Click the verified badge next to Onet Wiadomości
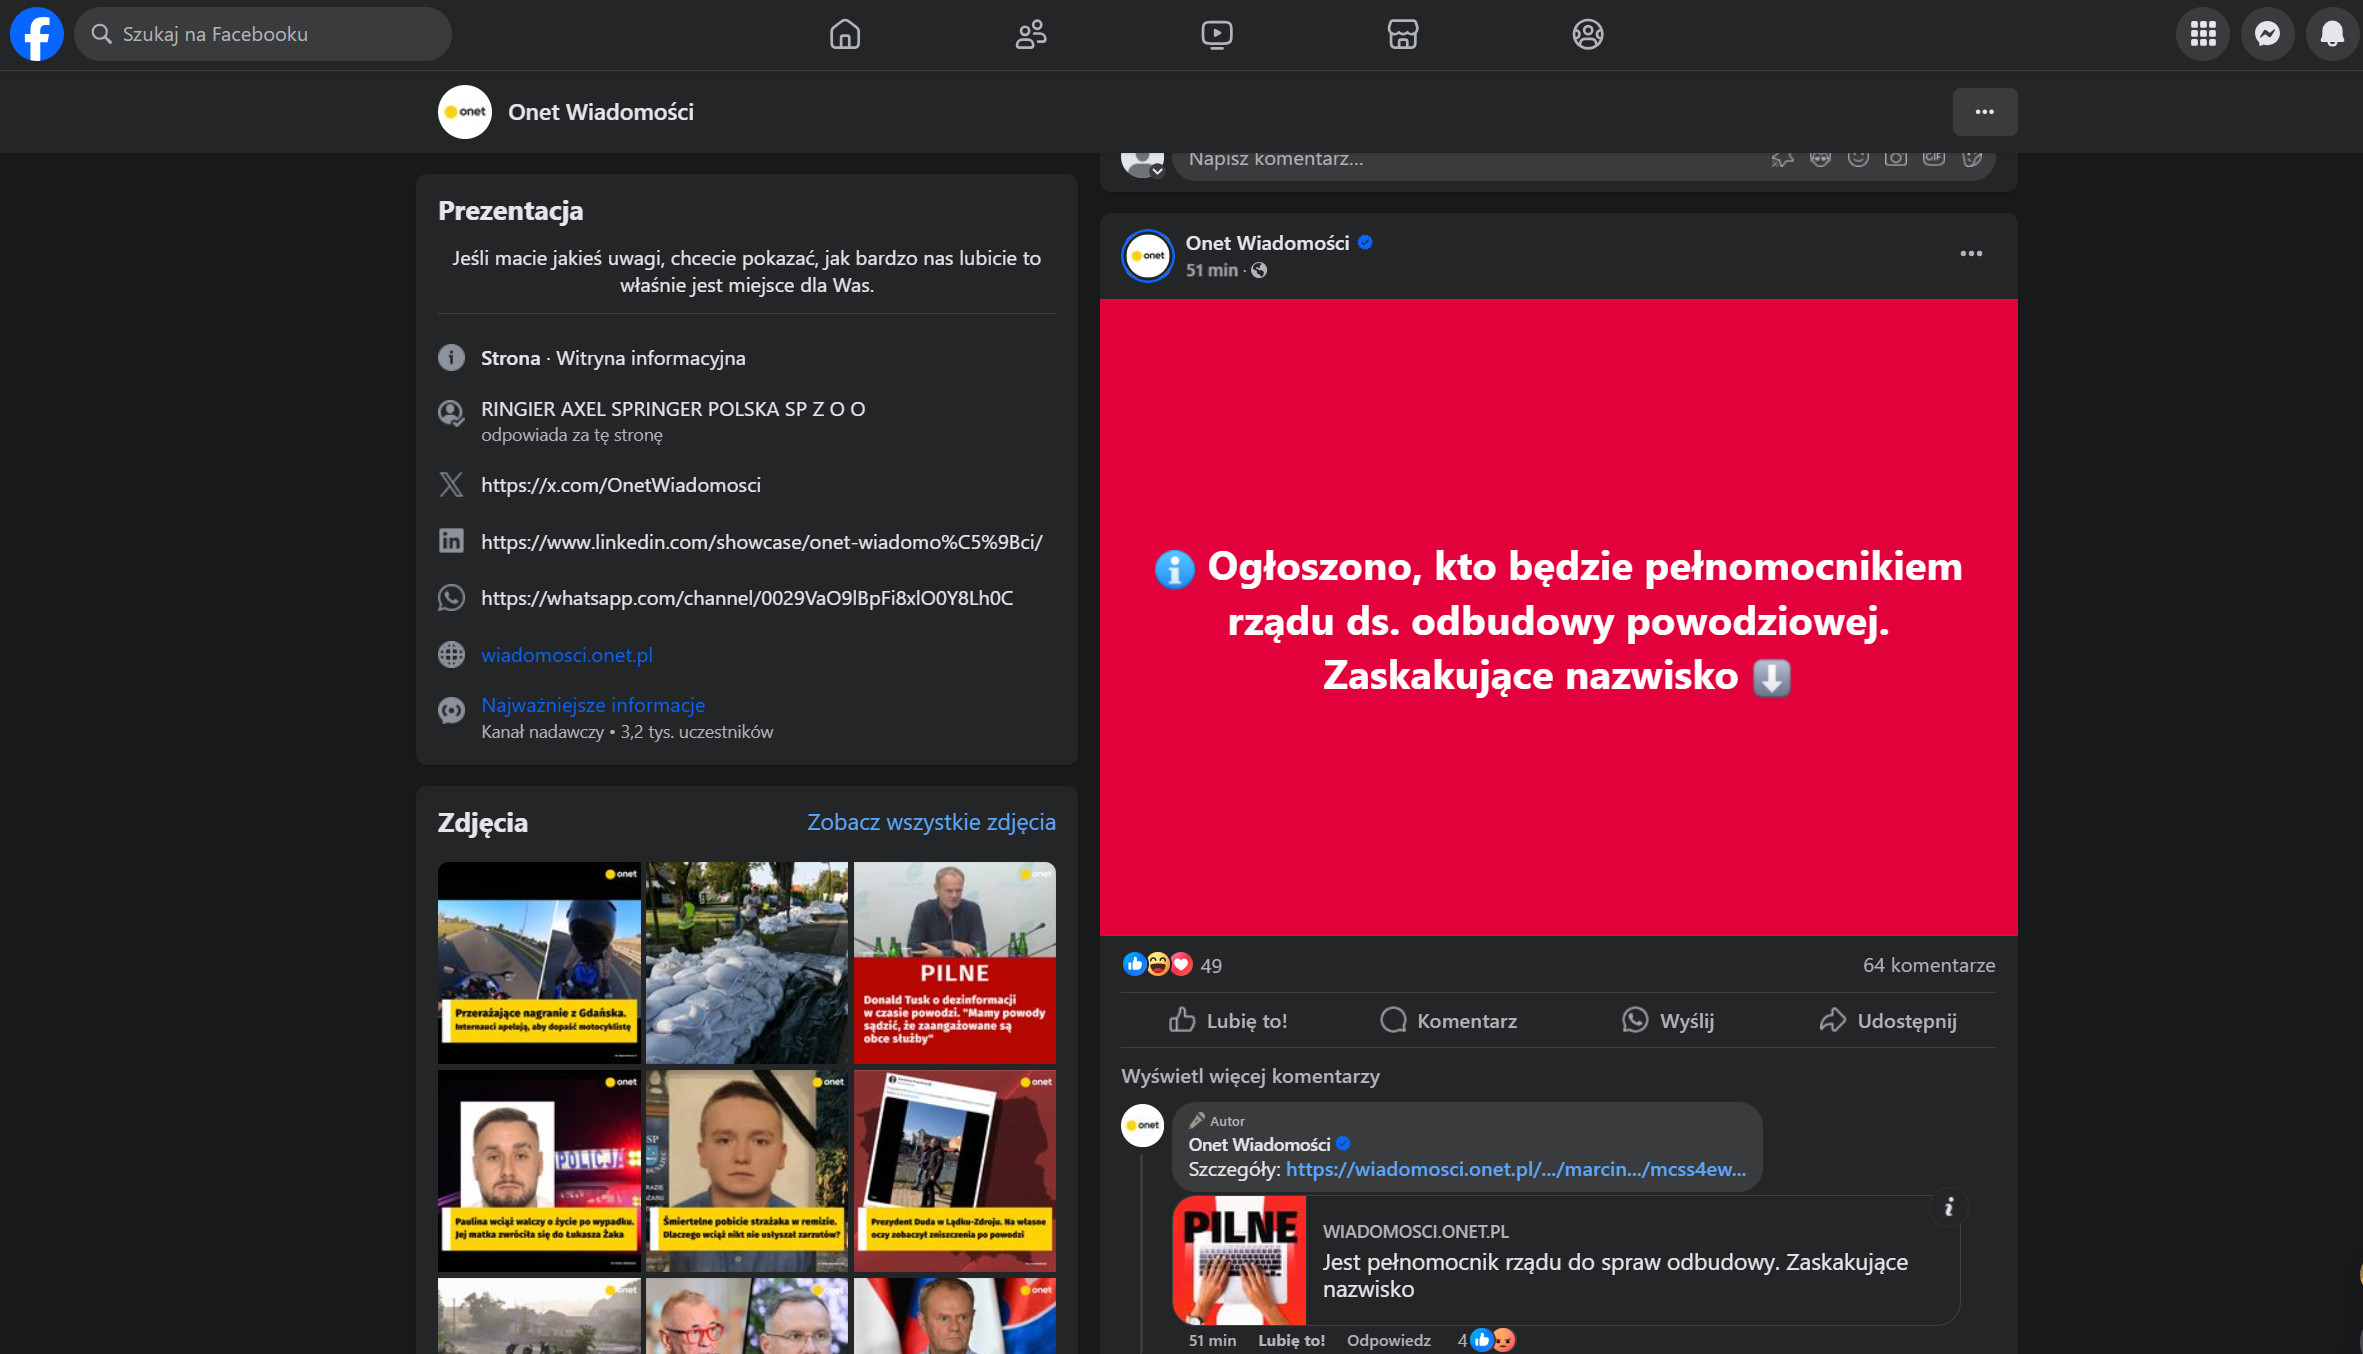Screen dimensions: 2363x1354 tap(1365, 242)
